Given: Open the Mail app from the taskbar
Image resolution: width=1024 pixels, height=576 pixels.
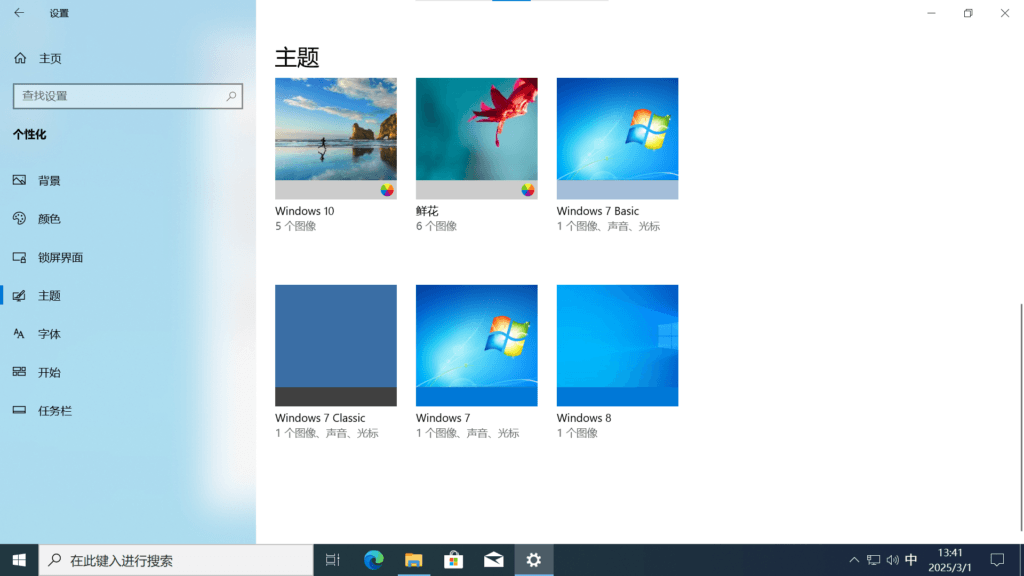Looking at the screenshot, I should click(493, 559).
